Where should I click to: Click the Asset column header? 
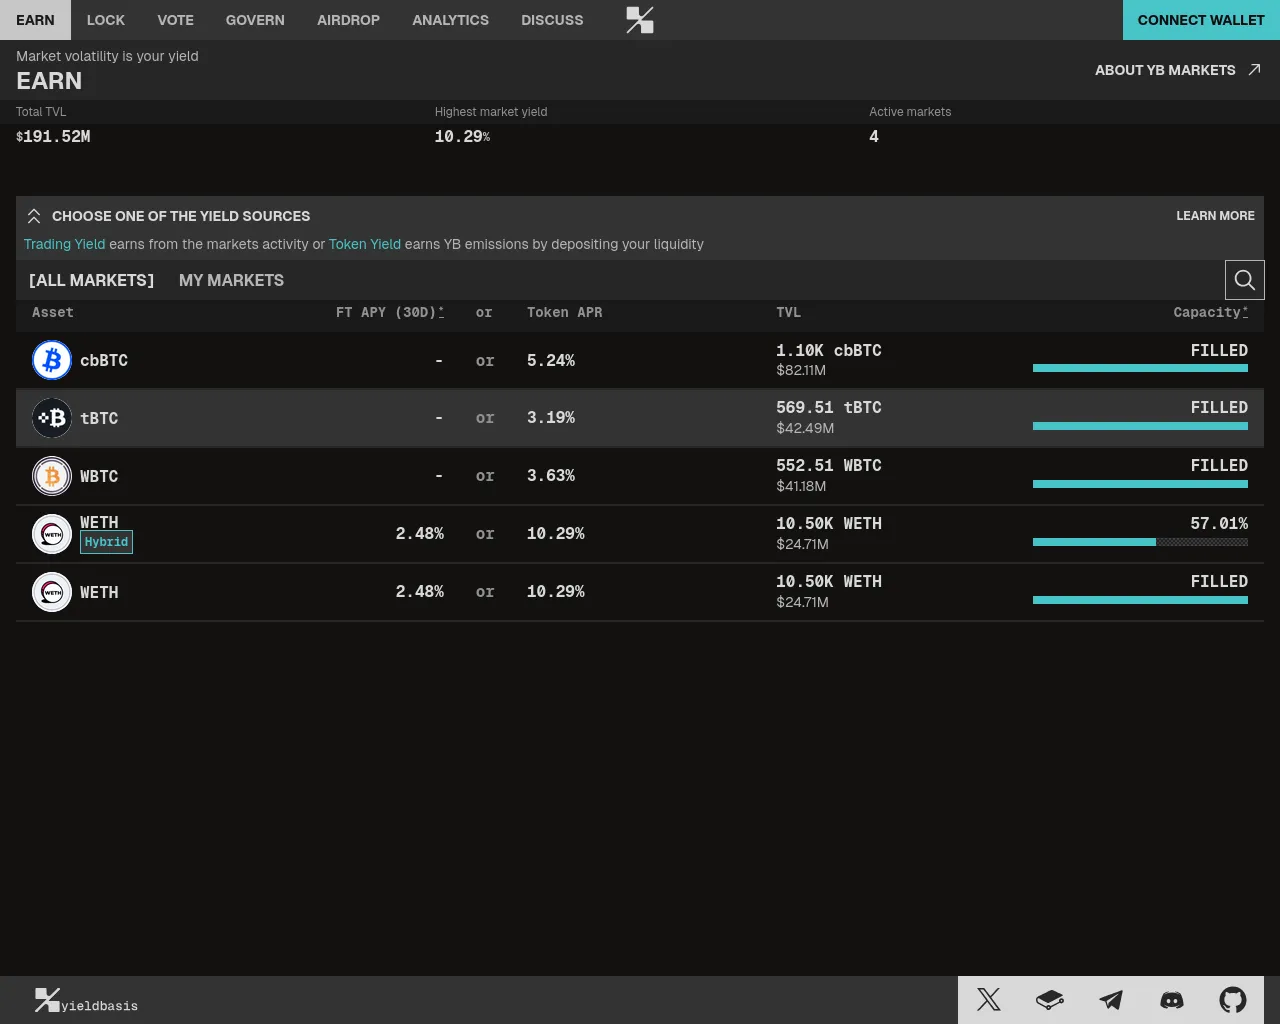point(53,312)
